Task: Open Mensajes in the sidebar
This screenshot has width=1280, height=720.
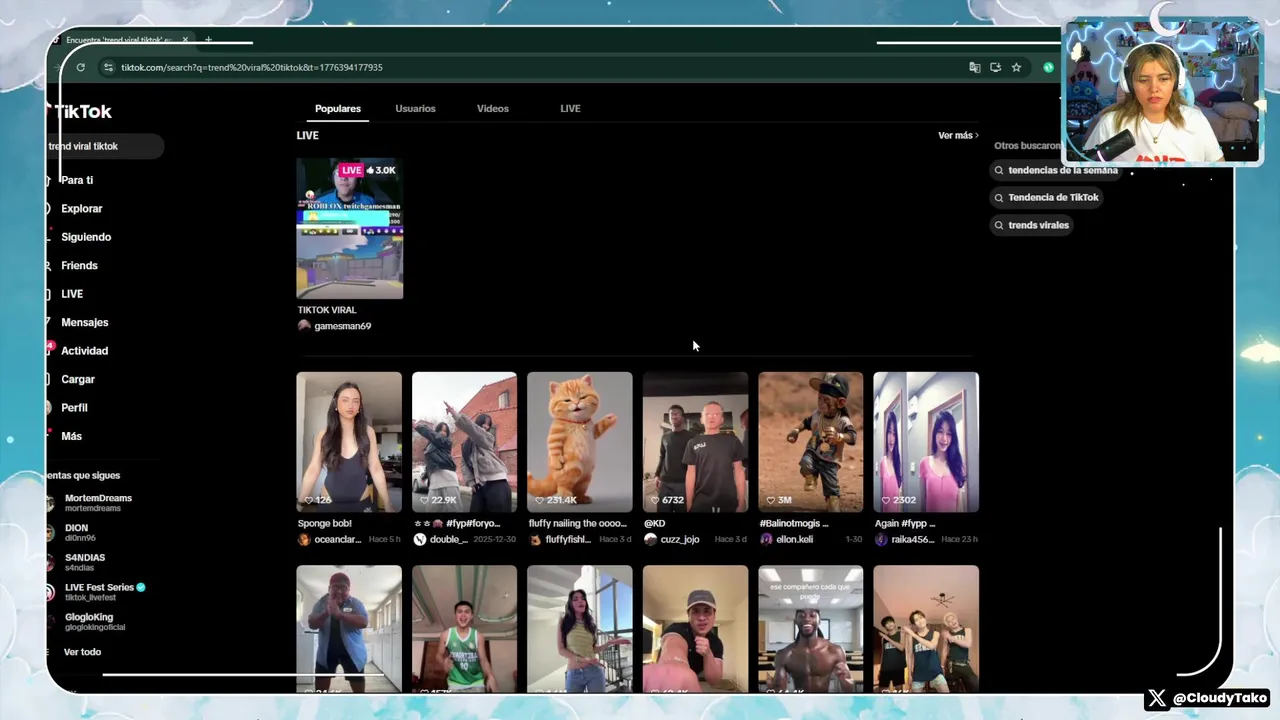Action: click(x=84, y=323)
